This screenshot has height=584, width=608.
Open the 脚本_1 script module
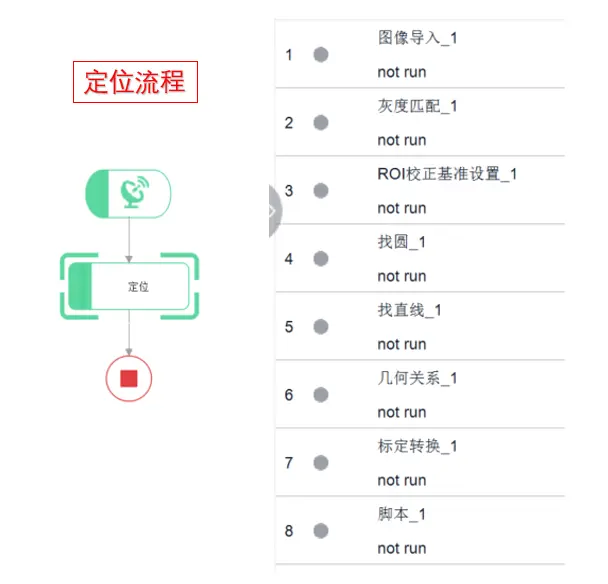pos(420,530)
